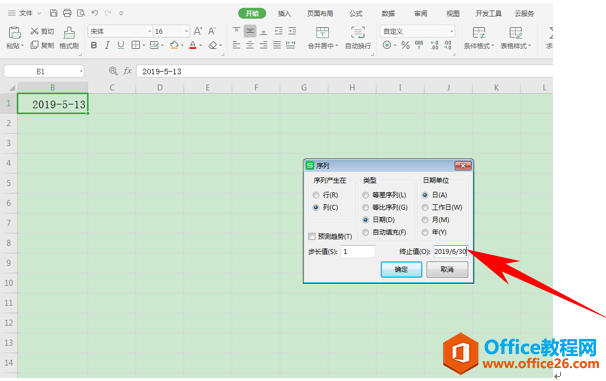This screenshot has height=381, width=606.
Task: Open the font size dropdown showing 16
Action: (186, 31)
